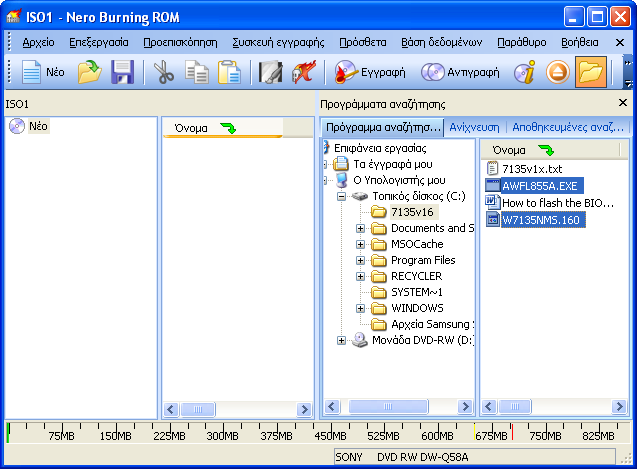Click file list horizontal scrollbar thumb
The width and height of the screenshot is (637, 469).
515,406
